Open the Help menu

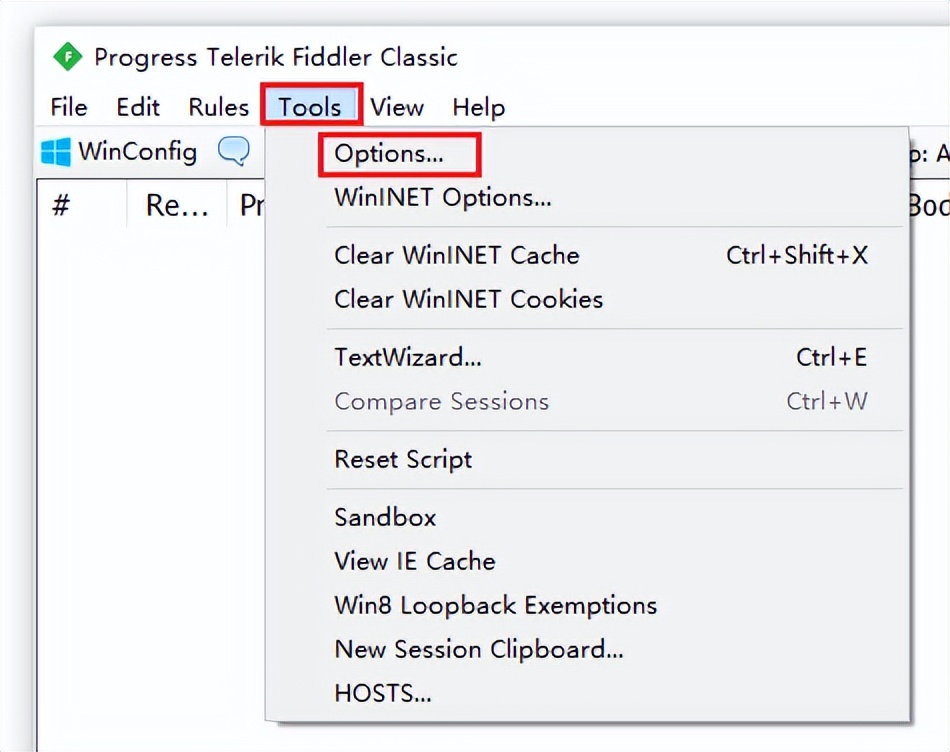(478, 107)
